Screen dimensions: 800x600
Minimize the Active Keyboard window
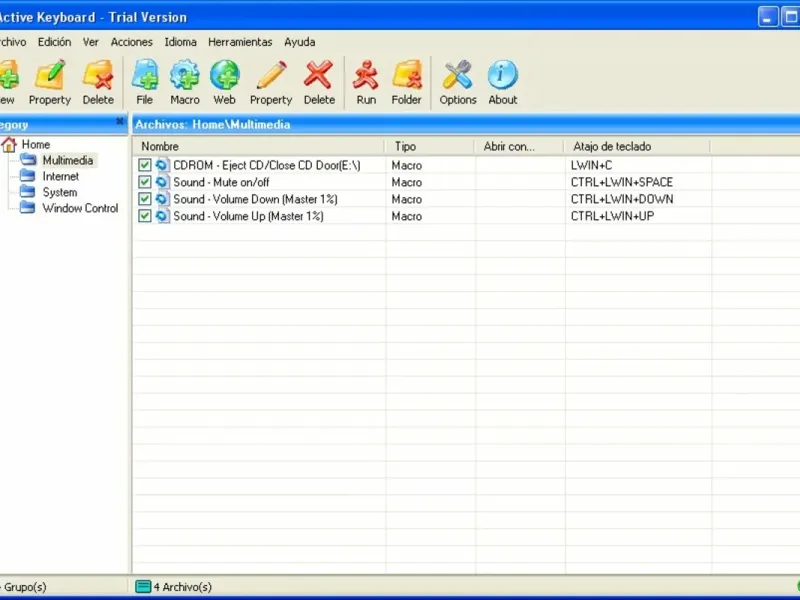(x=768, y=17)
